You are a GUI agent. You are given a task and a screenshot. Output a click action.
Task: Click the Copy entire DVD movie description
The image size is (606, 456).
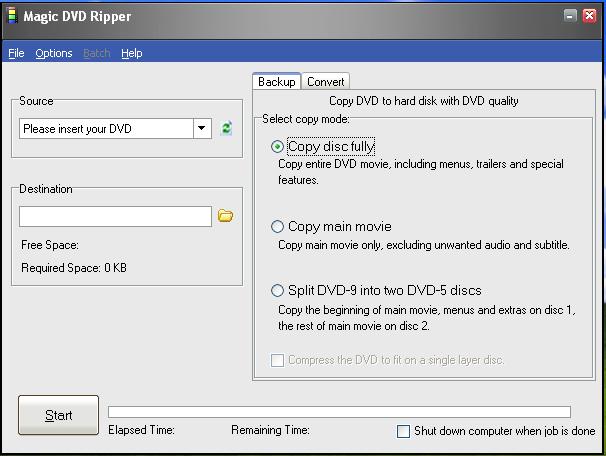pyautogui.click(x=420, y=172)
